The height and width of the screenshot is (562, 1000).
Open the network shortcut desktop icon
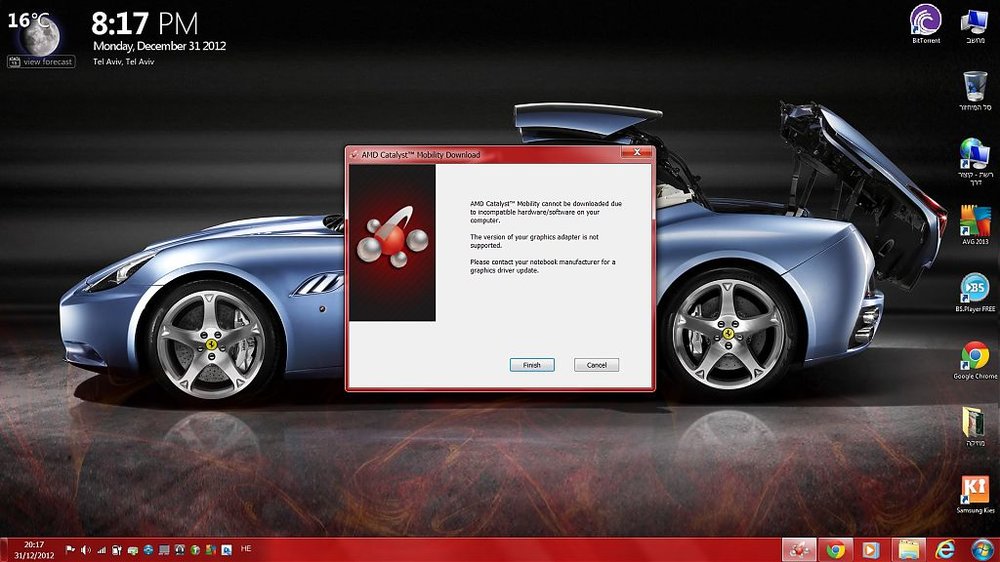click(x=974, y=161)
